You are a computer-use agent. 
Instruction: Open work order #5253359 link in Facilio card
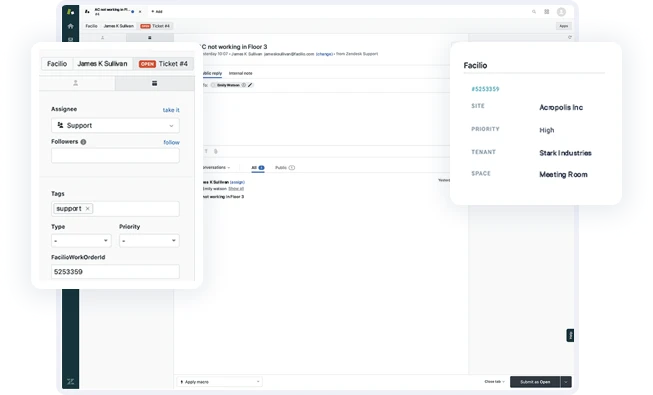[x=485, y=89]
